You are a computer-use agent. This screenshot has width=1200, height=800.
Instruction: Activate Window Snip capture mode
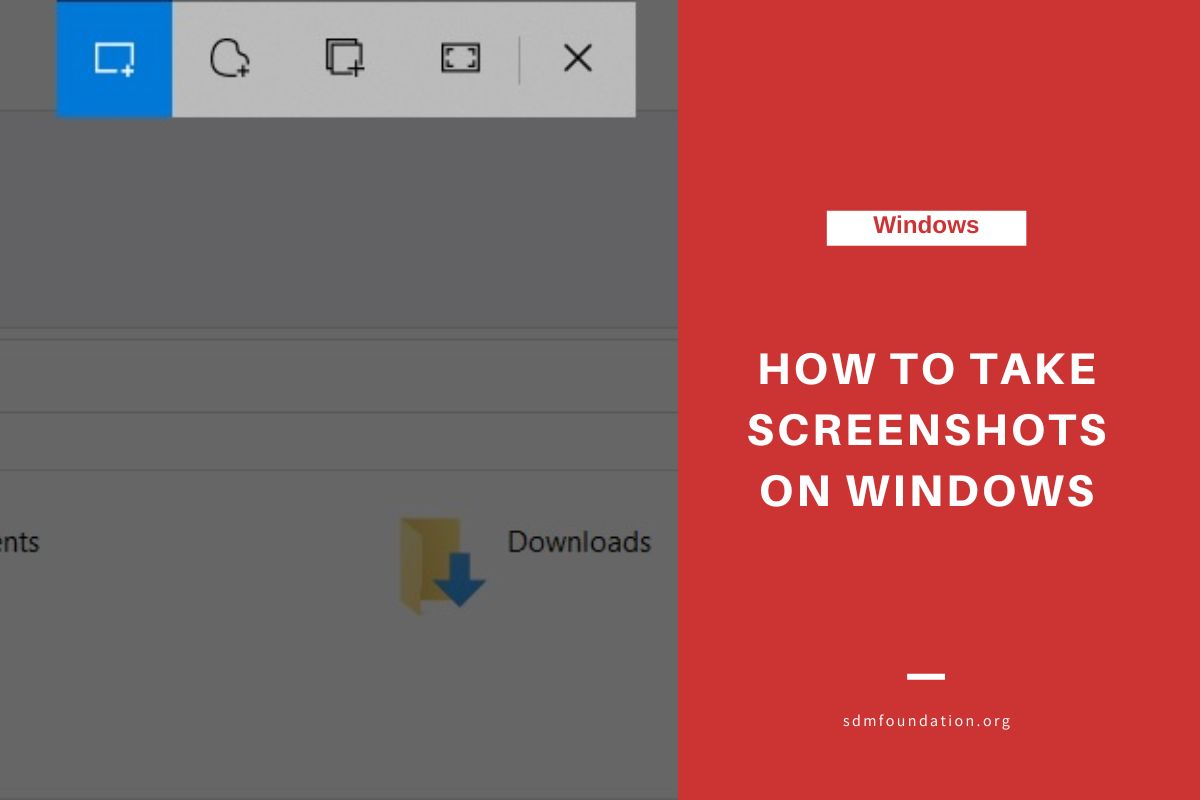345,58
